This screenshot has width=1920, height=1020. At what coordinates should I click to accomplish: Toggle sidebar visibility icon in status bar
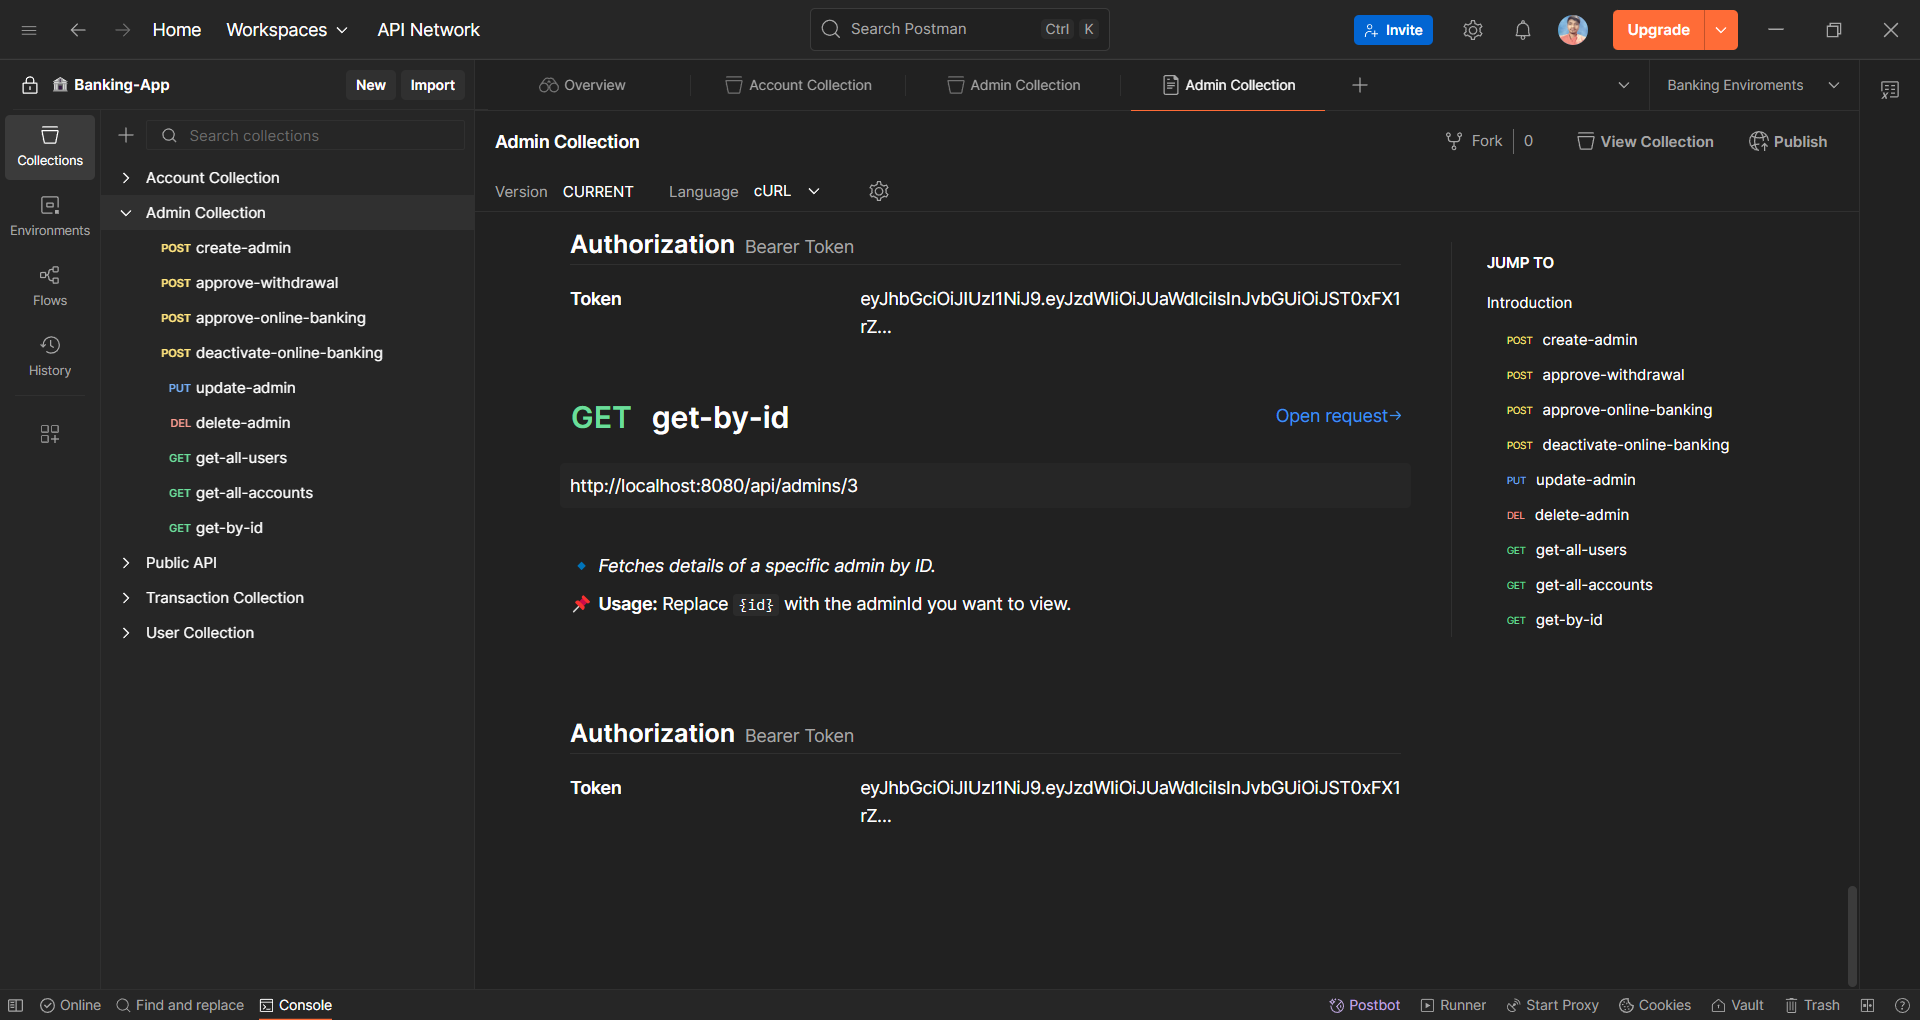coord(16,1005)
